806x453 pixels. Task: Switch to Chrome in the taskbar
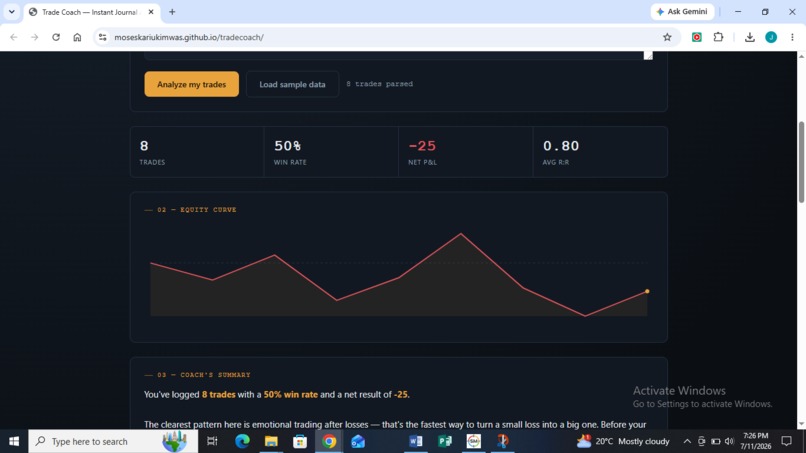tap(329, 441)
